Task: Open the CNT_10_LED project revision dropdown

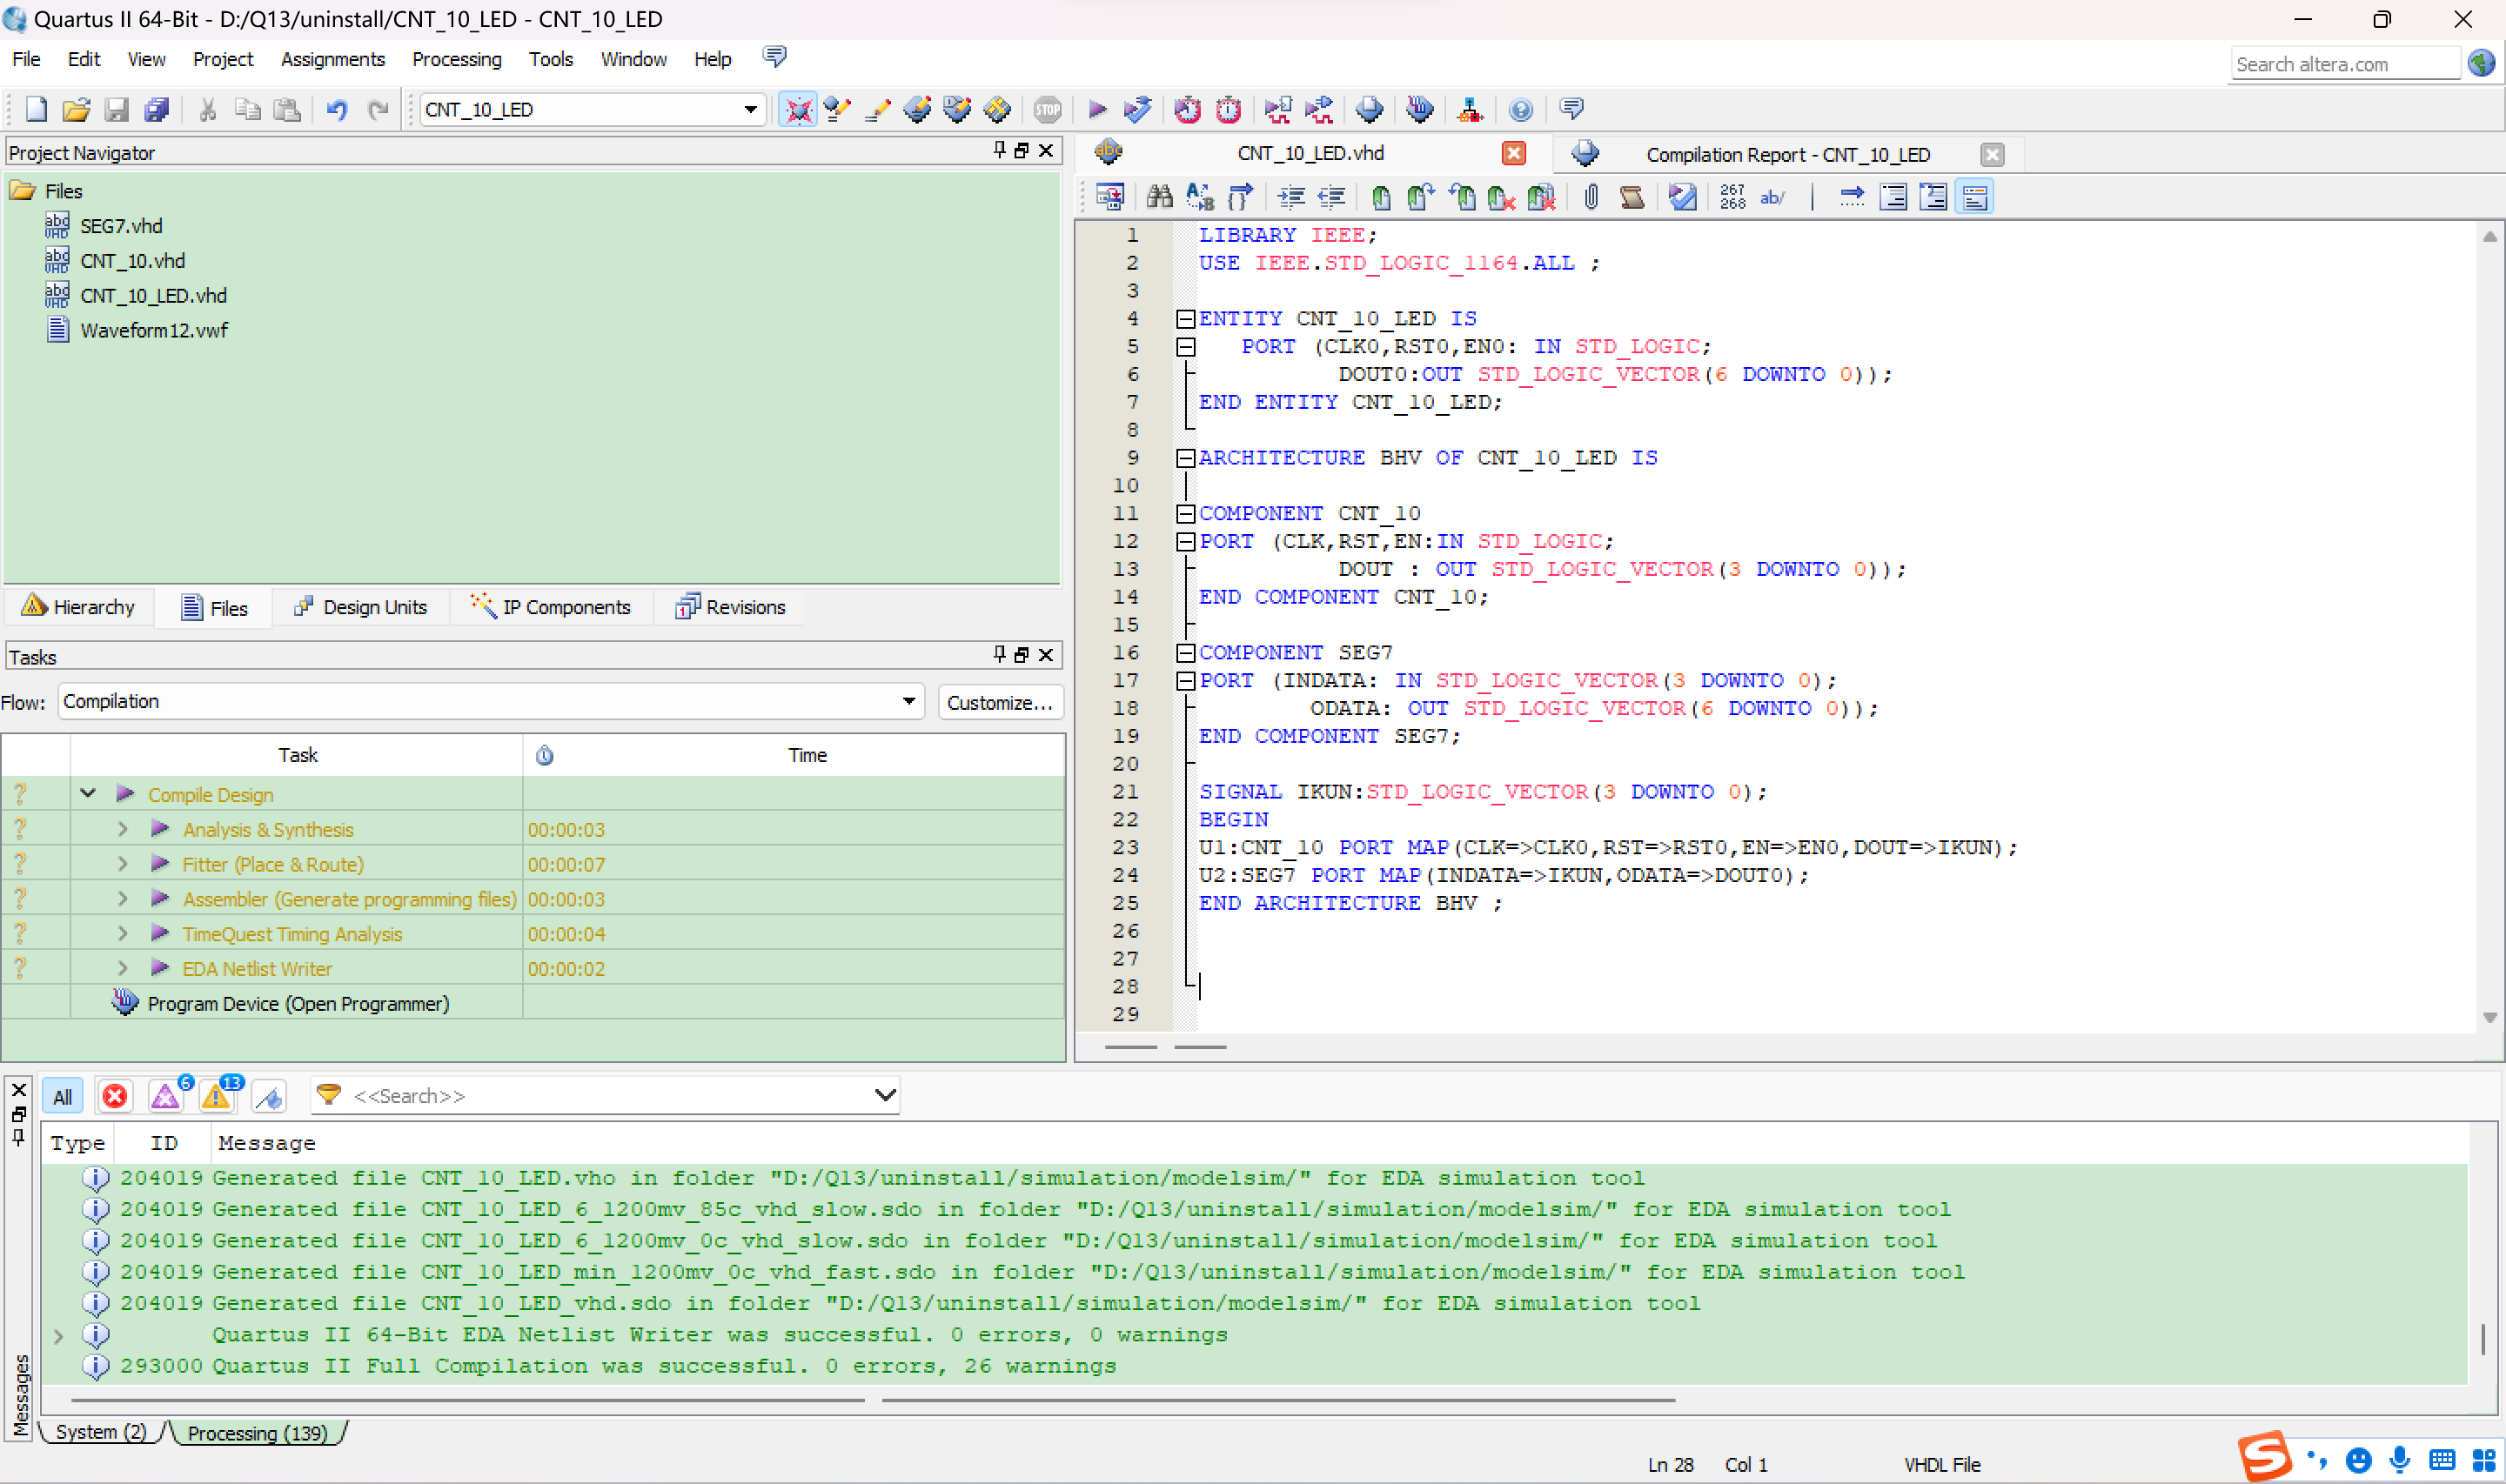Action: [x=750, y=109]
